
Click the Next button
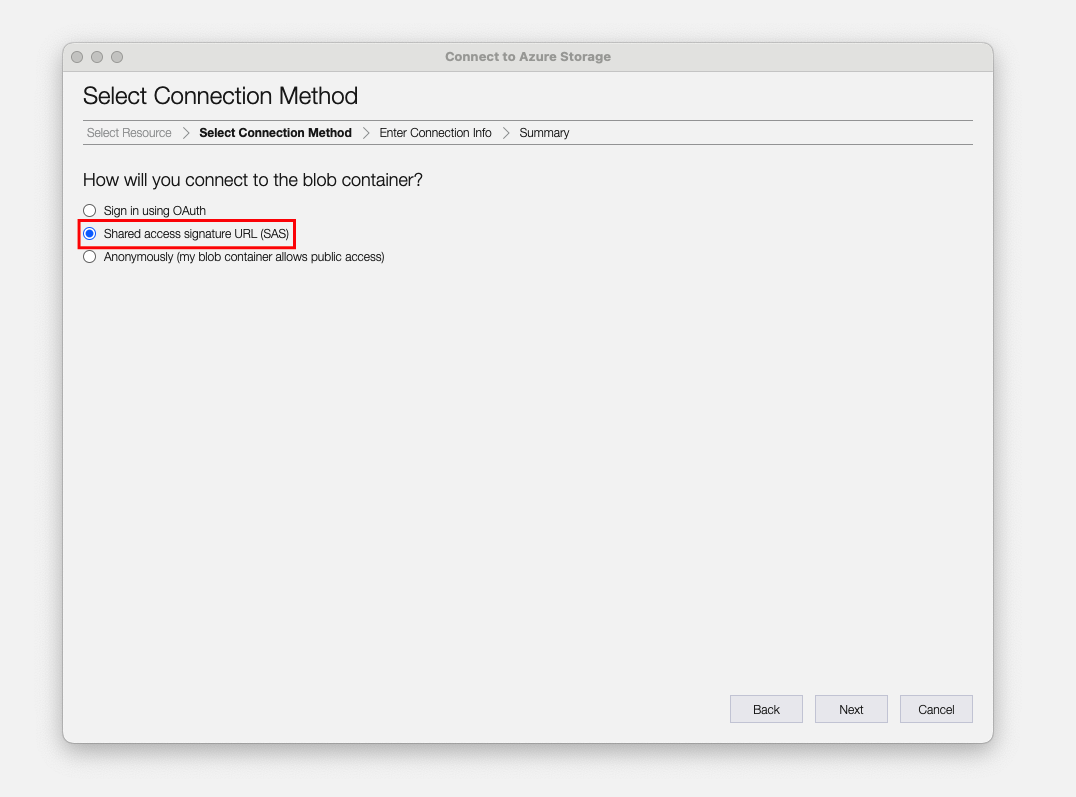[851, 709]
